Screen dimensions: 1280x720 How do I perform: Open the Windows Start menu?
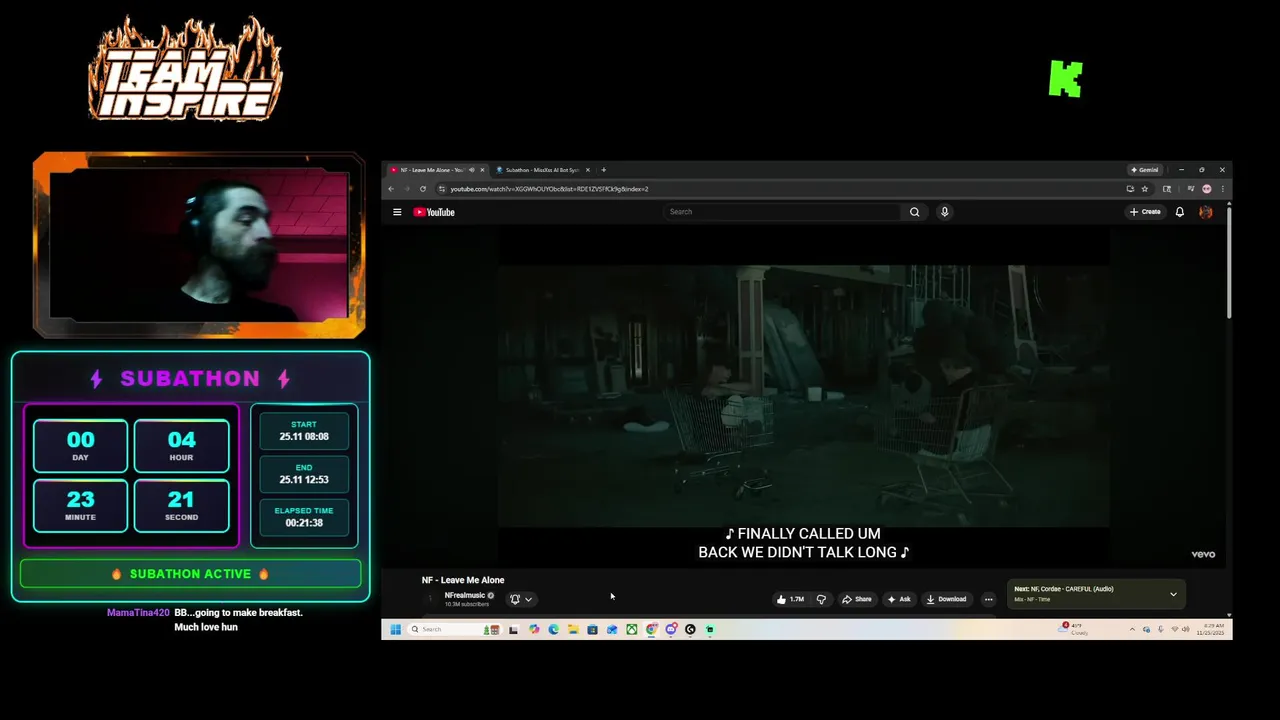[x=395, y=629]
